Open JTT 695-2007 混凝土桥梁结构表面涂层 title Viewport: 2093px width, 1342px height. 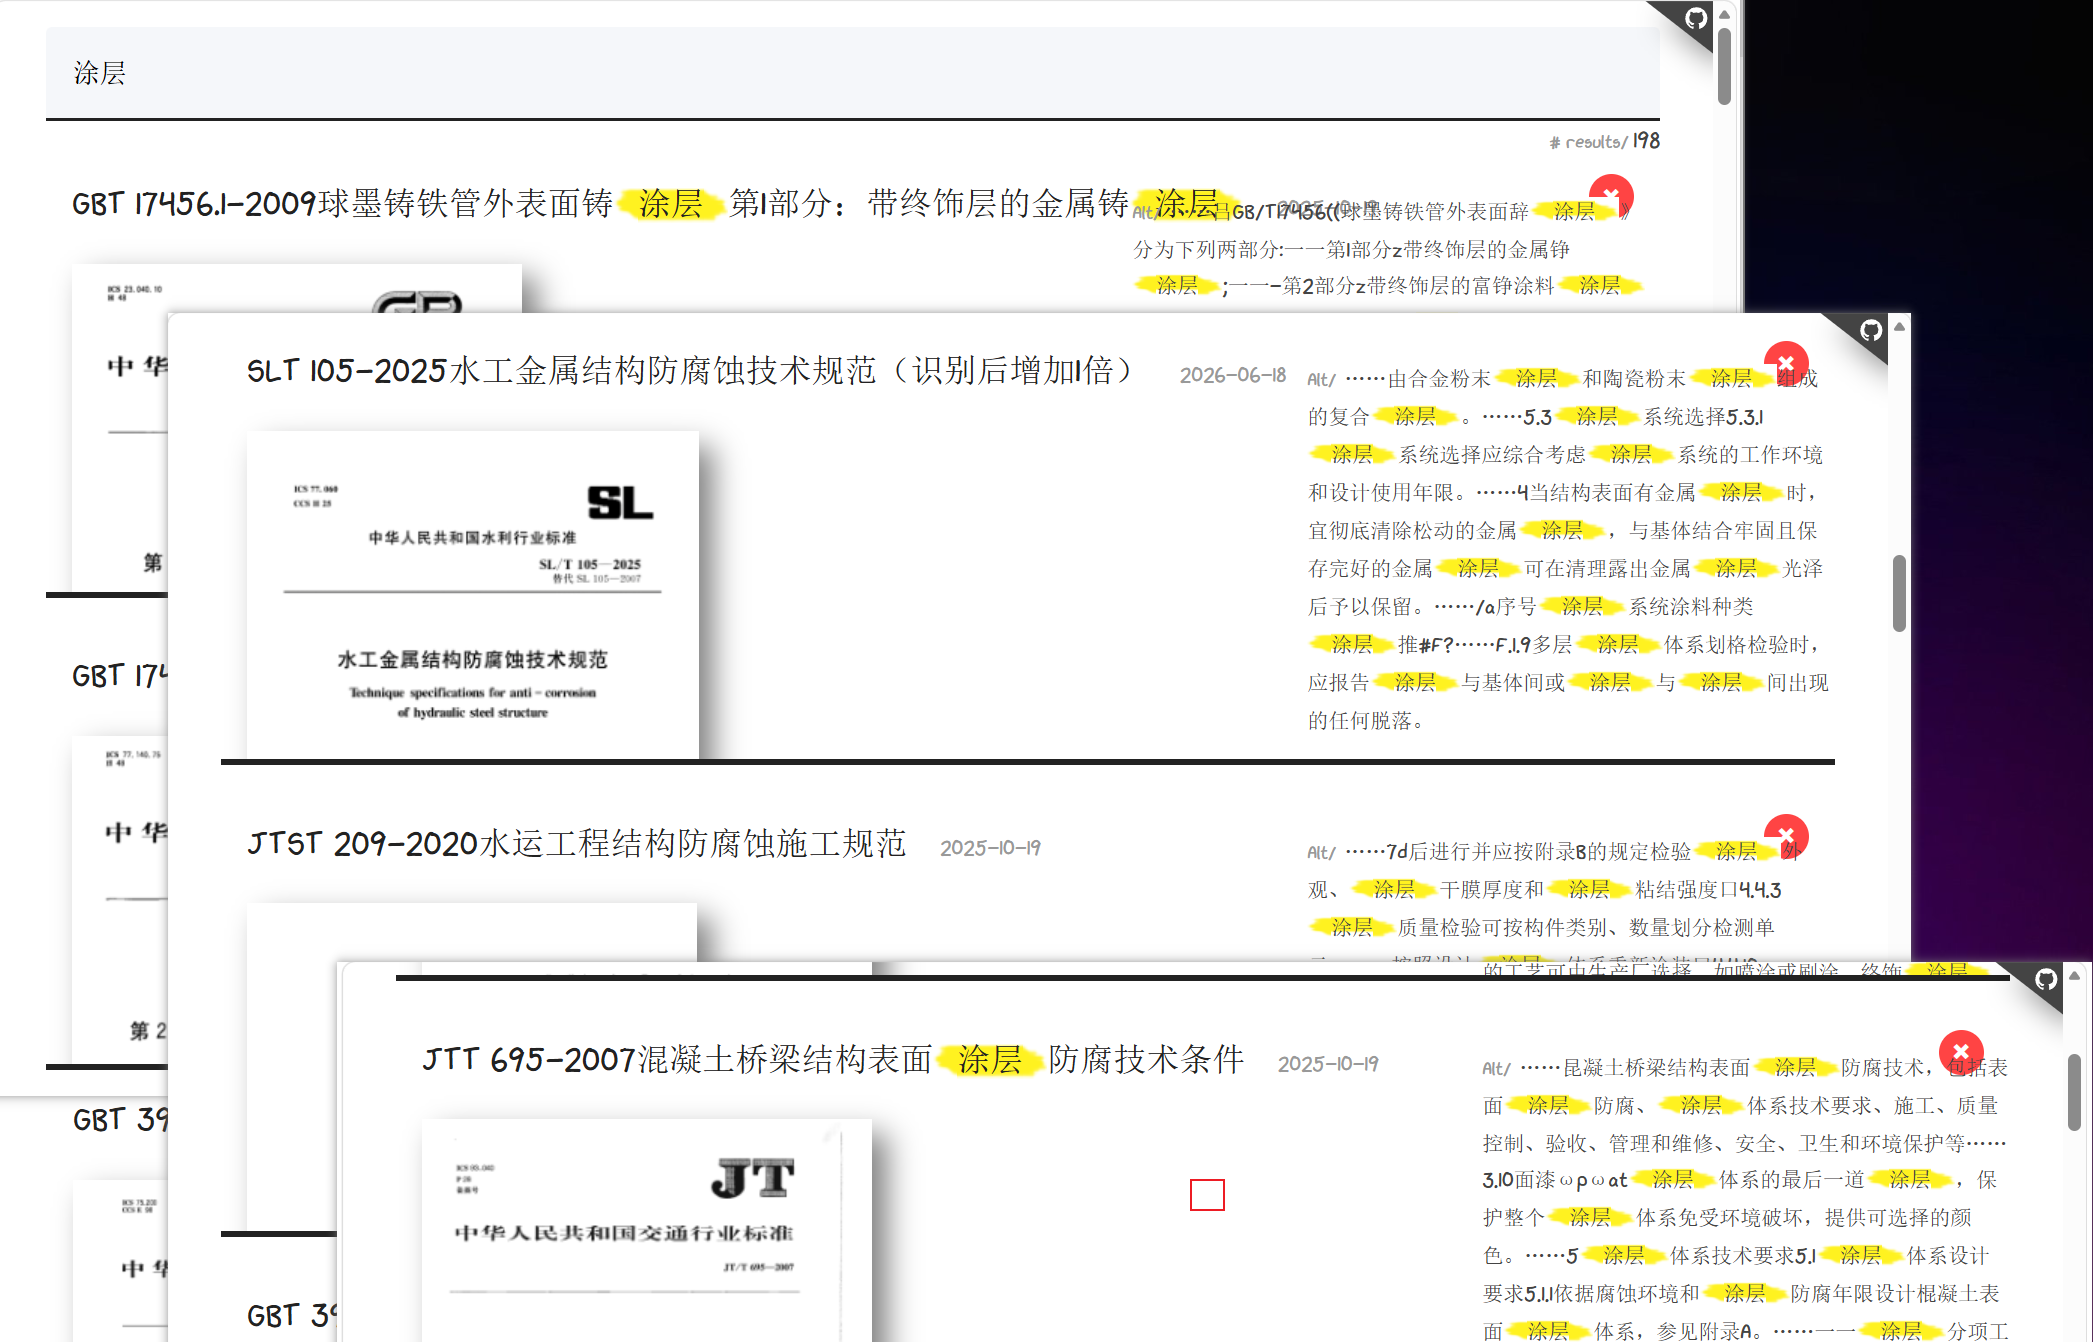[x=833, y=1059]
